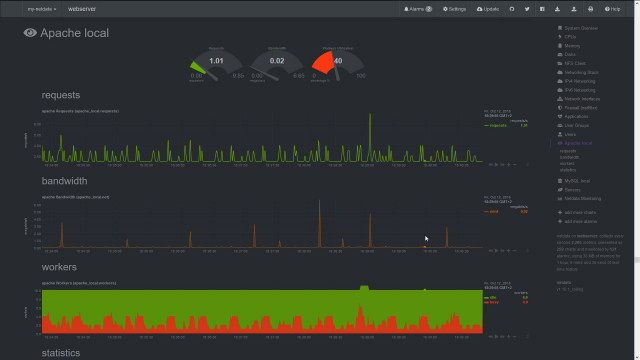Click the import snapshot icon

(x=557, y=9)
